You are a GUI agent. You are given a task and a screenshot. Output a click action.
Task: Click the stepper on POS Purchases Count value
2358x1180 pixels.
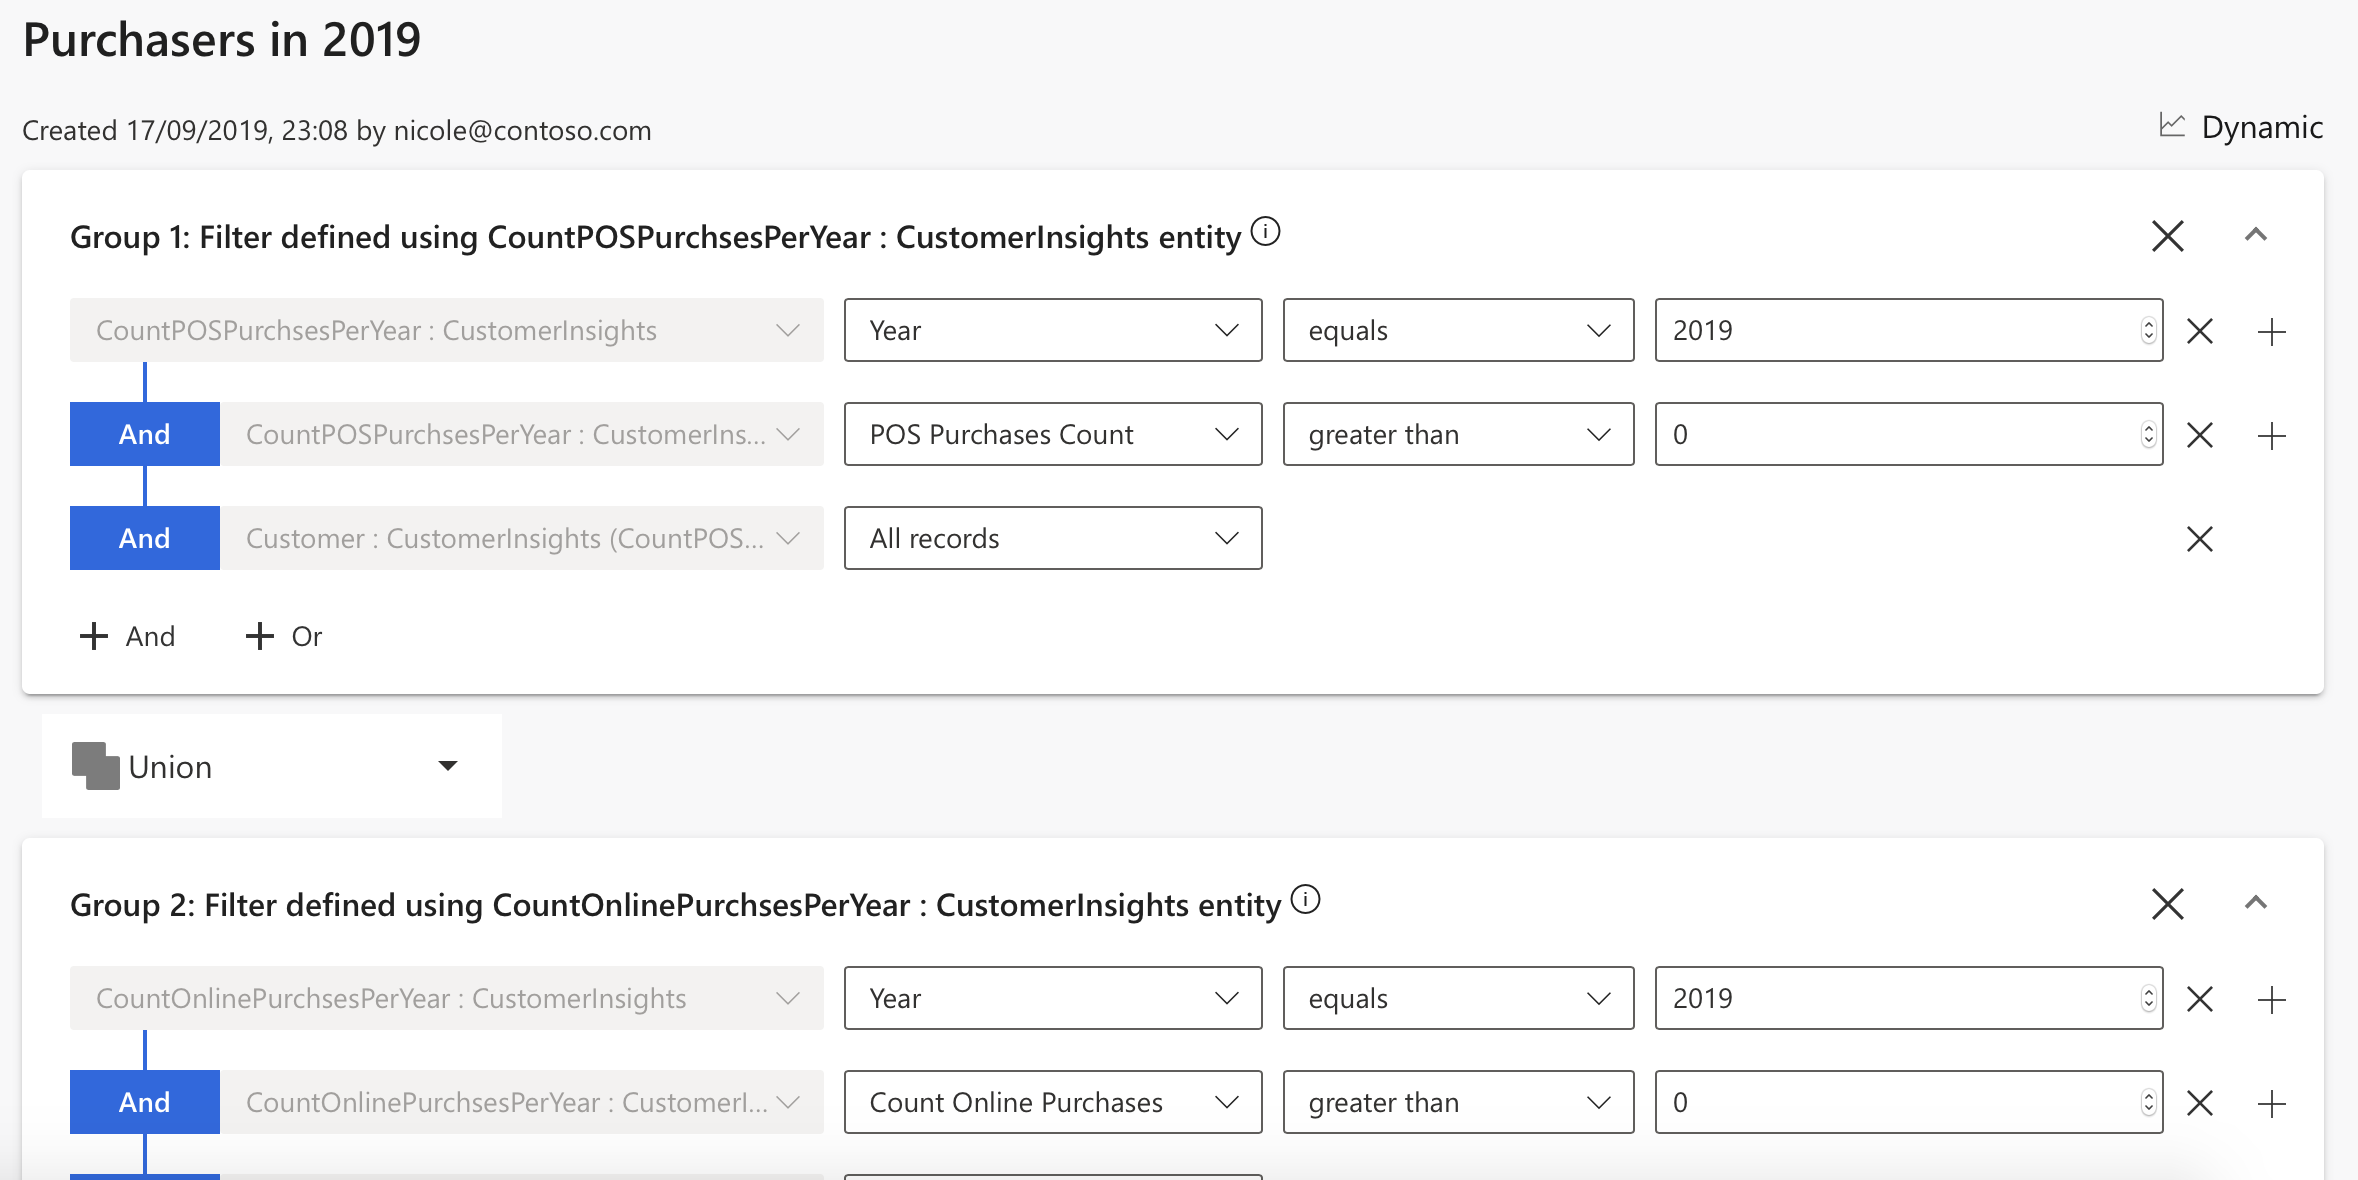click(x=2148, y=435)
